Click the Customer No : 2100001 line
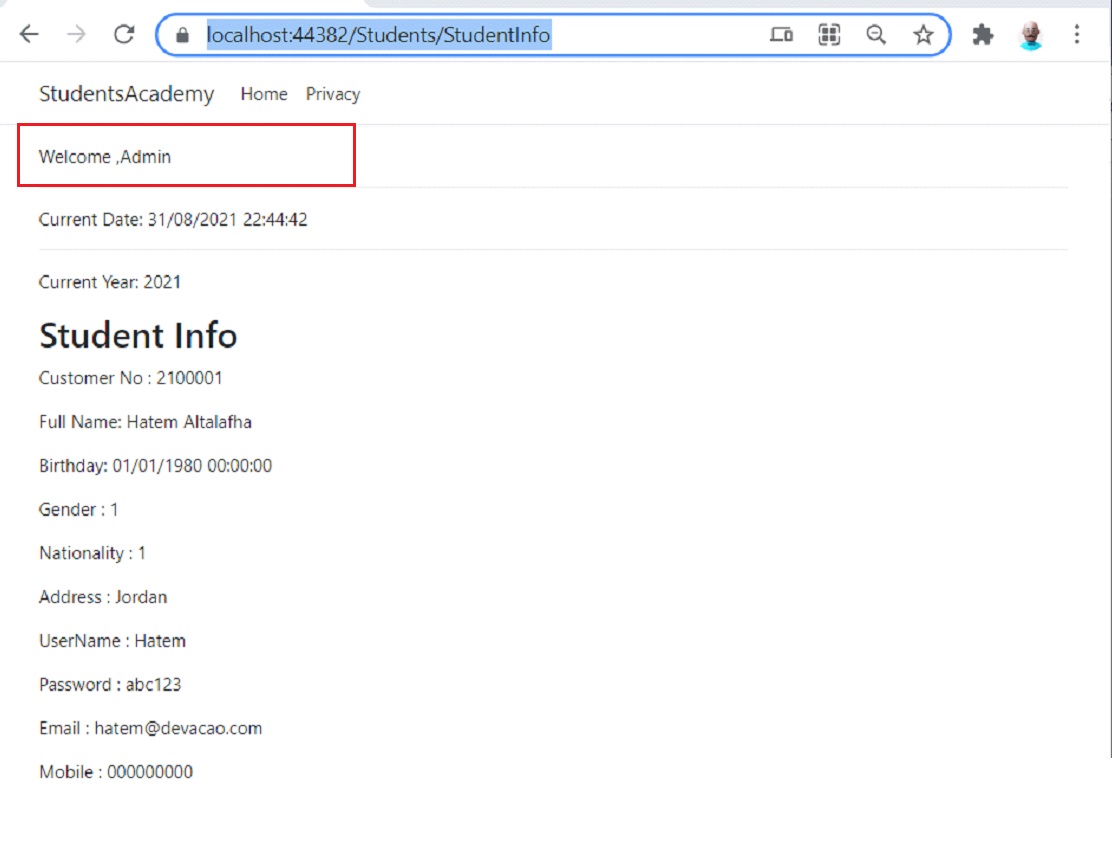 coord(130,378)
